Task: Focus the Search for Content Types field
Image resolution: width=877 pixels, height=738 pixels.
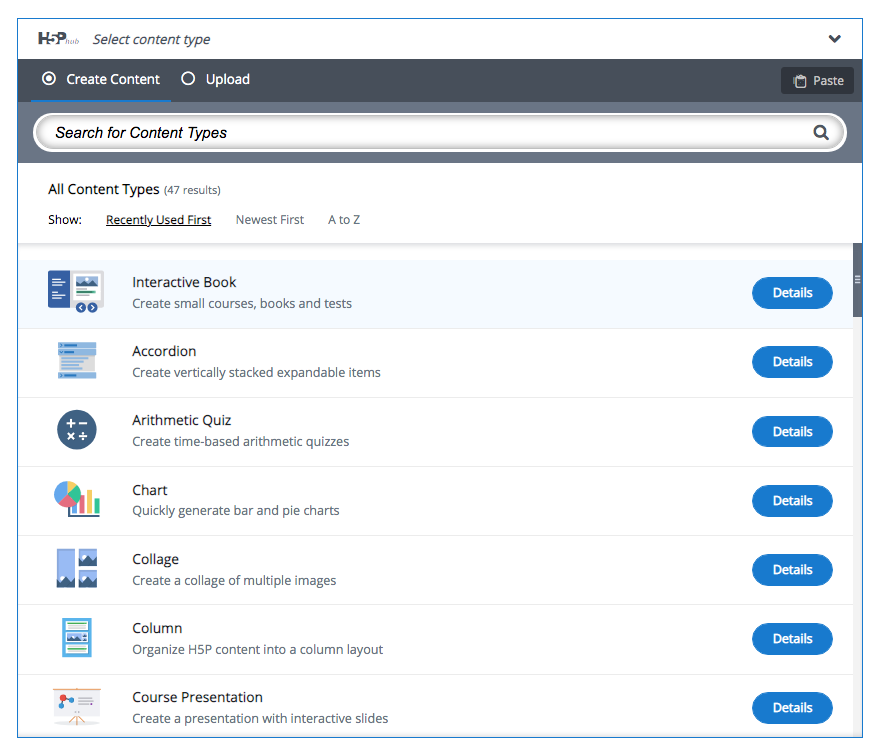Action: (x=440, y=133)
